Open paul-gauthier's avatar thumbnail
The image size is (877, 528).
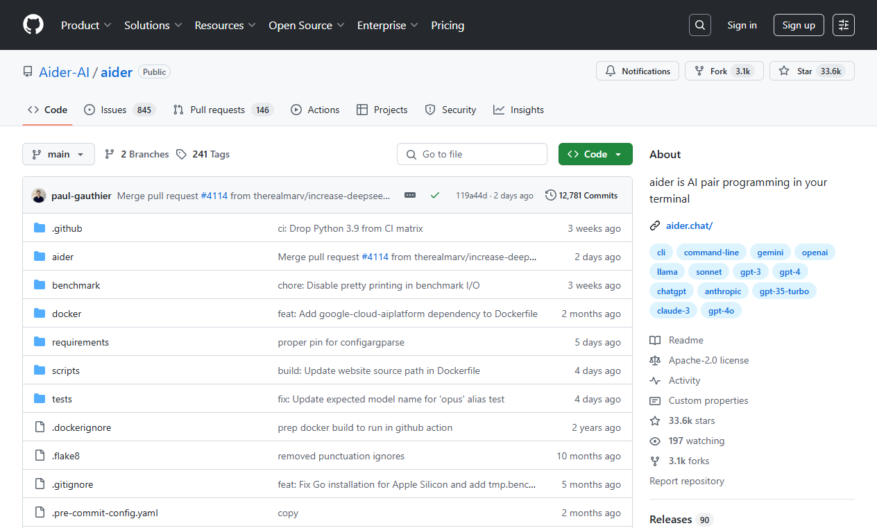(x=39, y=196)
